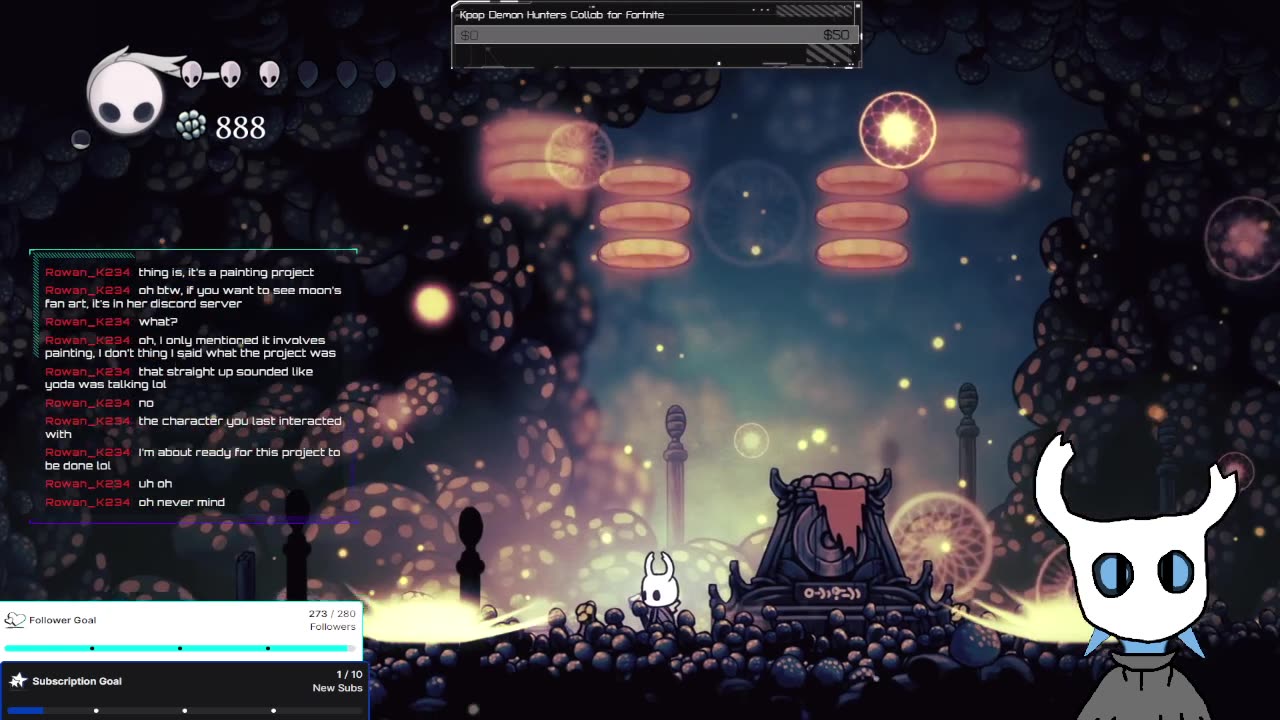Click the large soul vessel mask icon
This screenshot has width=1280, height=720.
point(124,96)
